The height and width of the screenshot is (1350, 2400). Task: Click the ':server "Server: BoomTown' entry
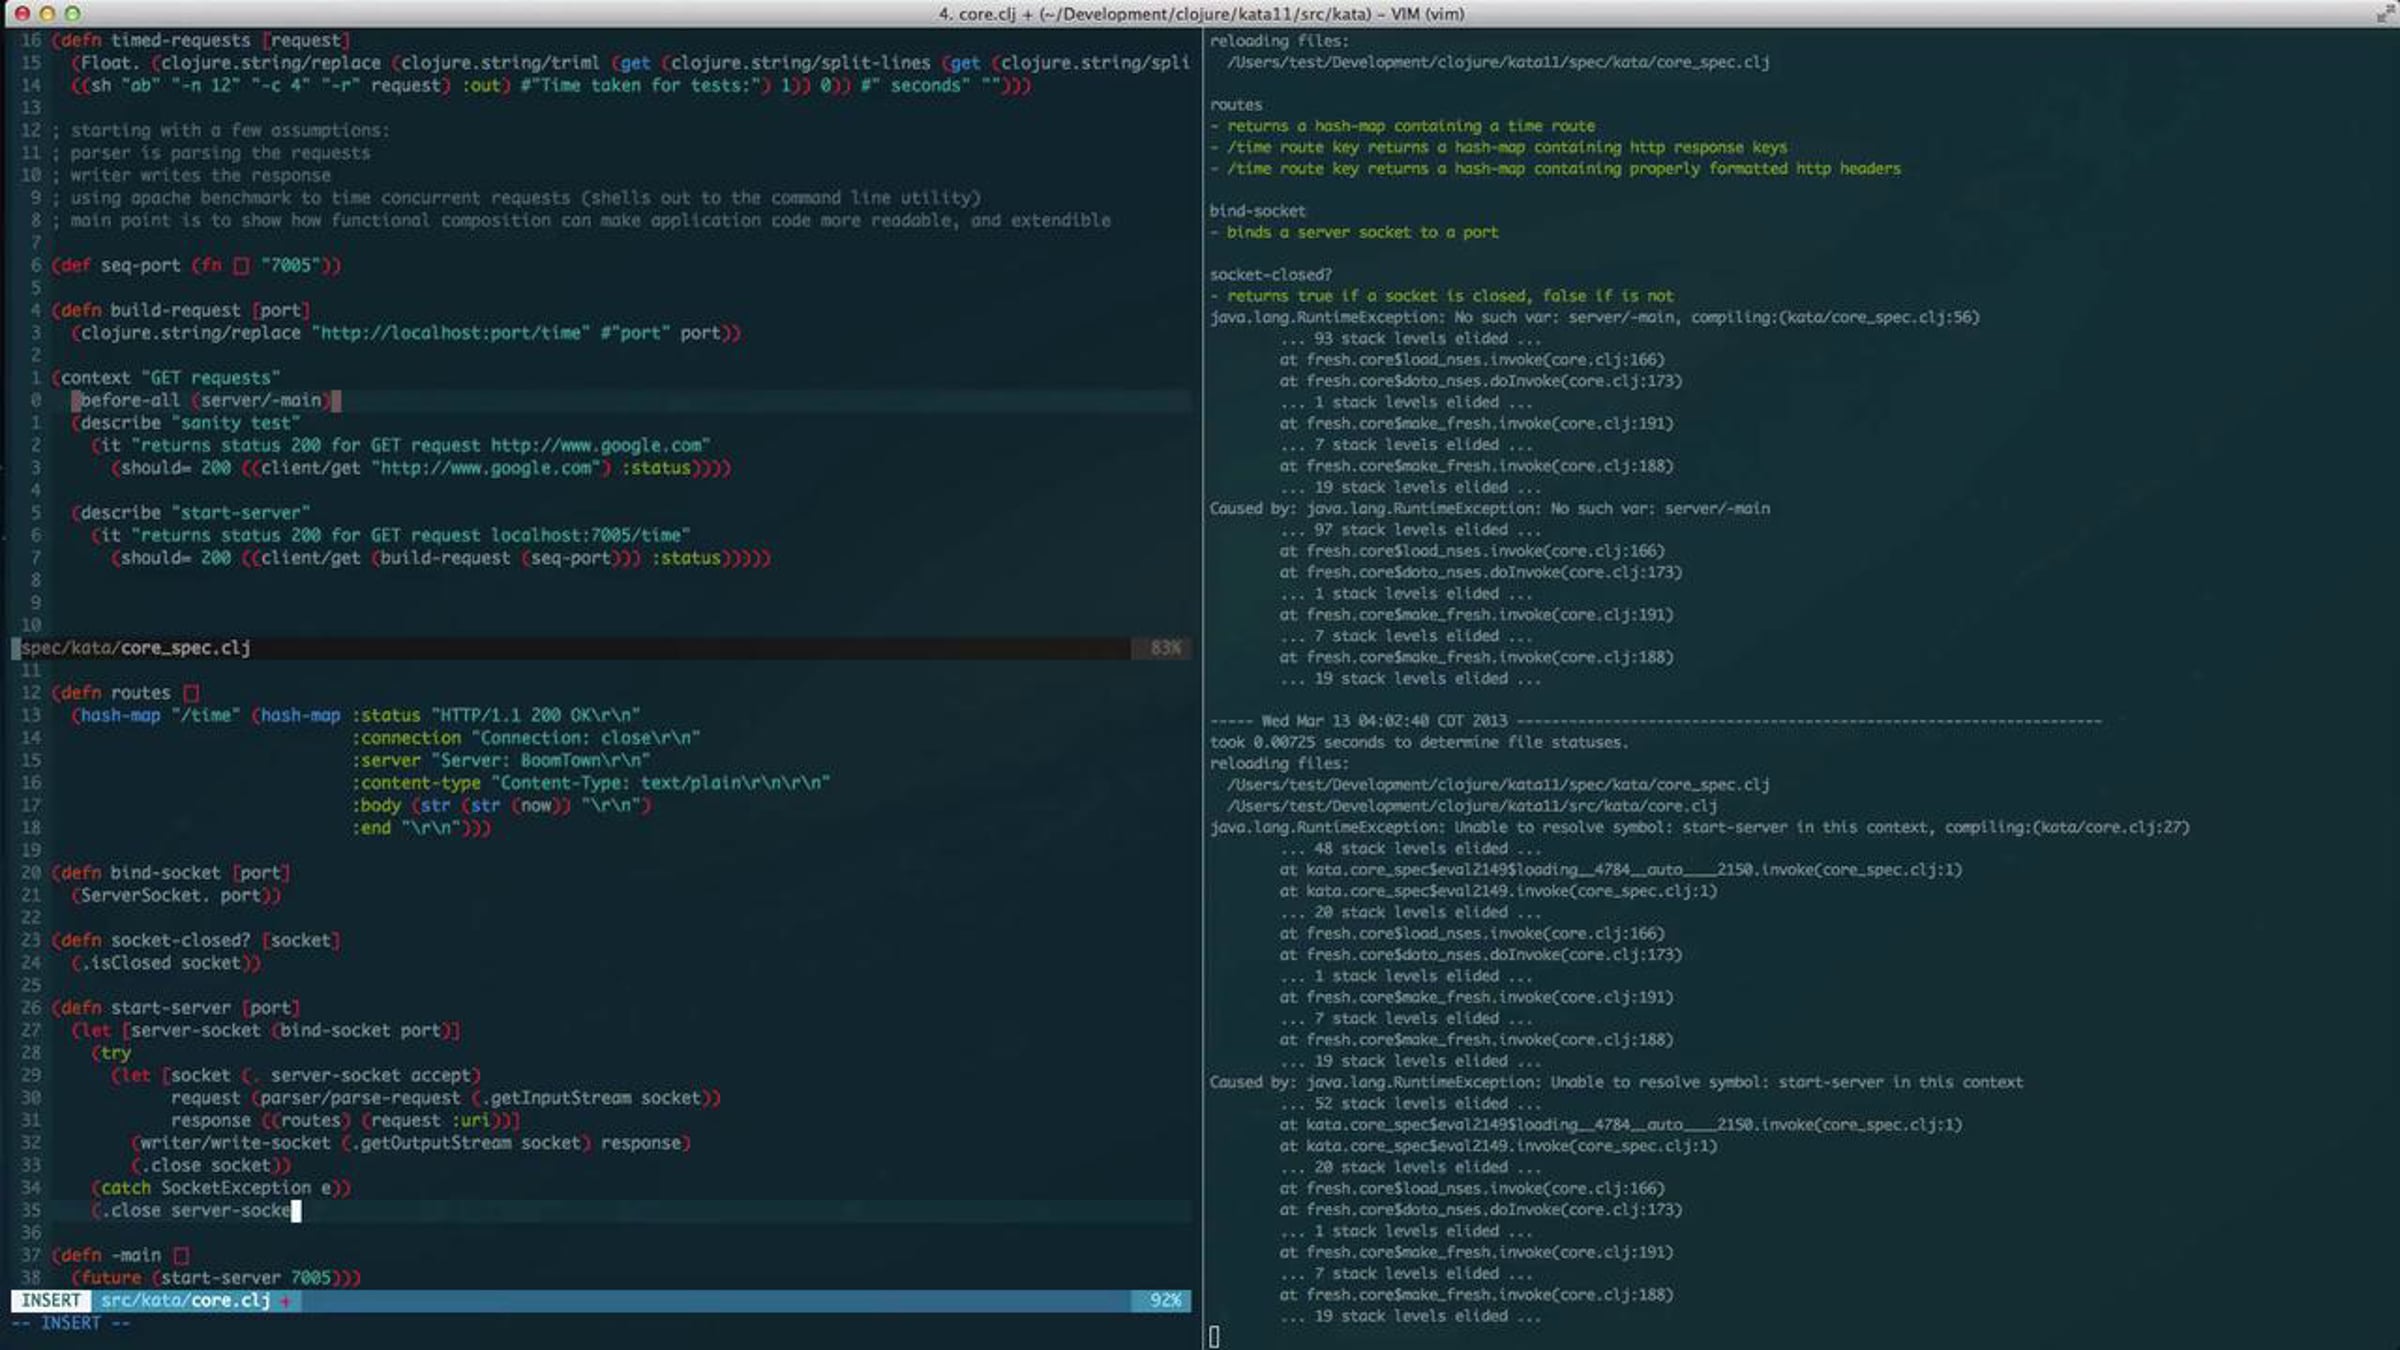(501, 761)
